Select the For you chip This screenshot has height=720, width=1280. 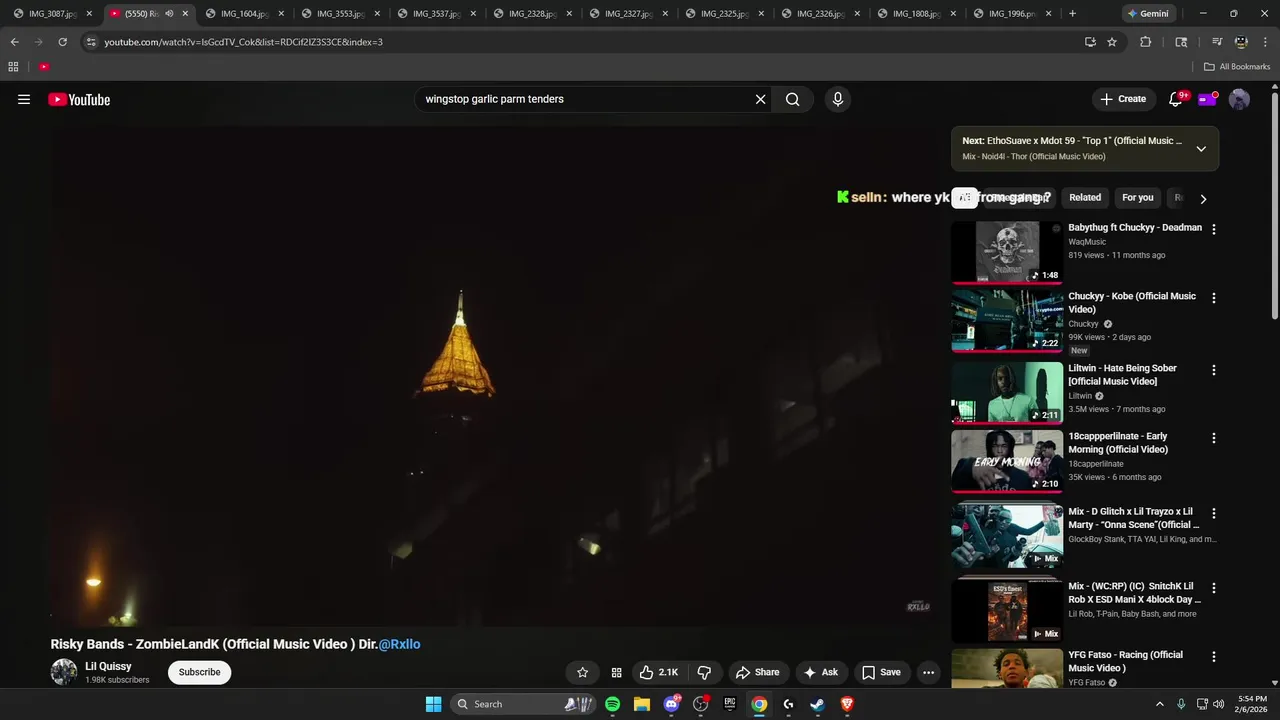(x=1137, y=198)
